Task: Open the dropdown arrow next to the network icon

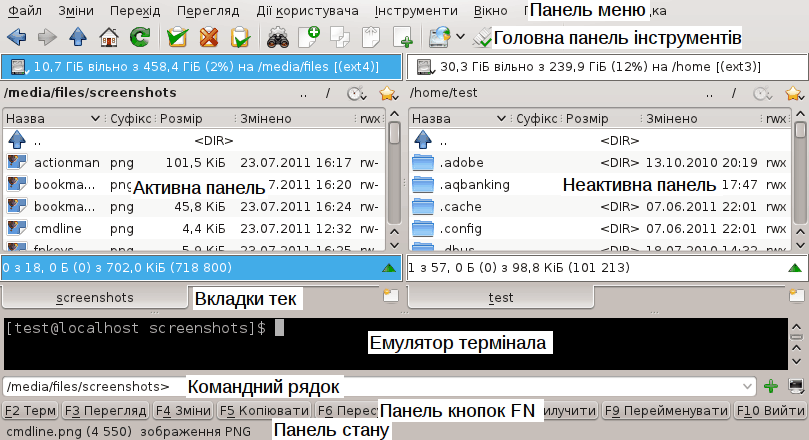Action: pos(460,38)
